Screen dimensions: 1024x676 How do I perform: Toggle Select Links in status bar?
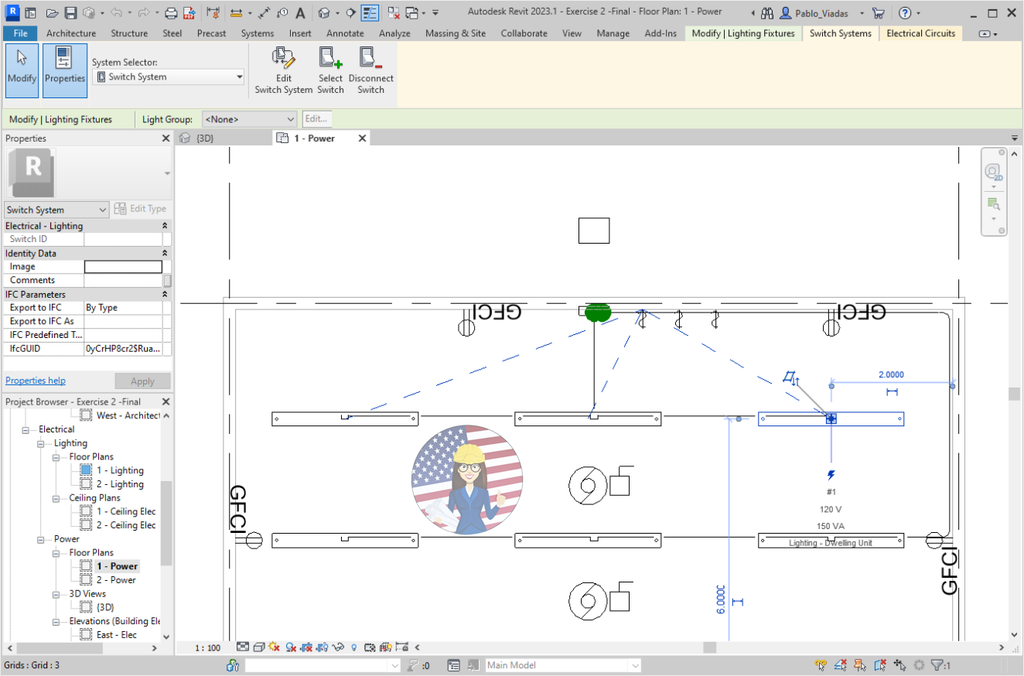(x=821, y=665)
